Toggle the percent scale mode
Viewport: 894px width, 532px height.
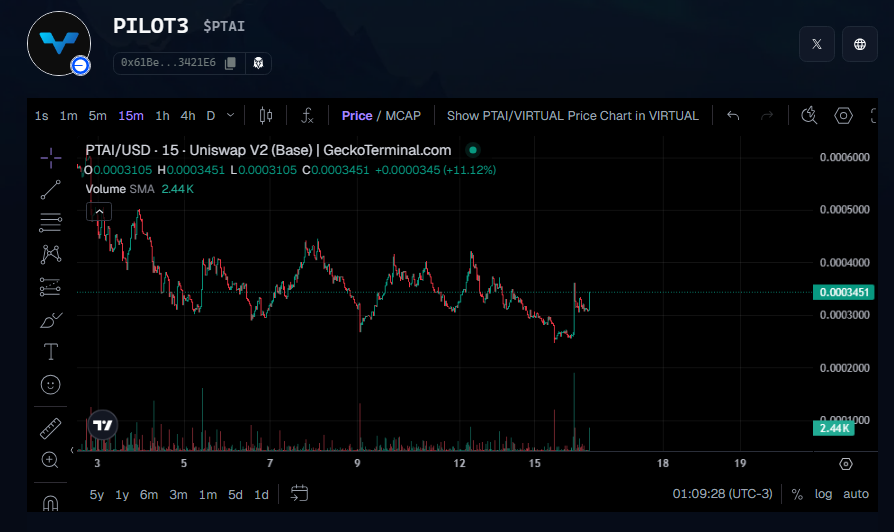(x=797, y=494)
